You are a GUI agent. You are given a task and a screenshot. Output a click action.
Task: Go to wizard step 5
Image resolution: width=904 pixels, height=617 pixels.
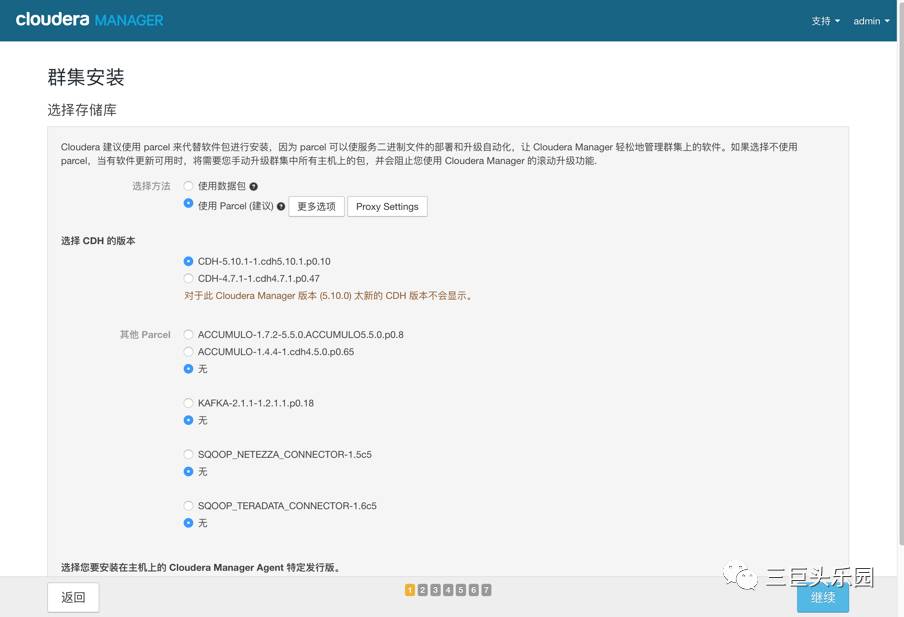[461, 590]
